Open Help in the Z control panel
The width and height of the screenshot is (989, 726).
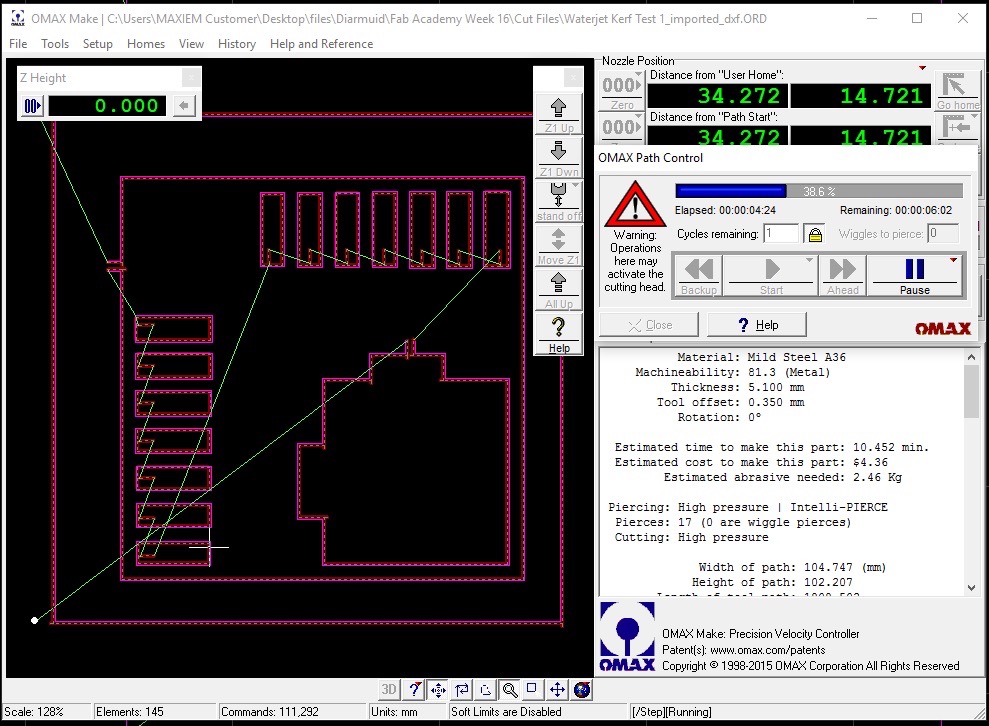point(558,334)
